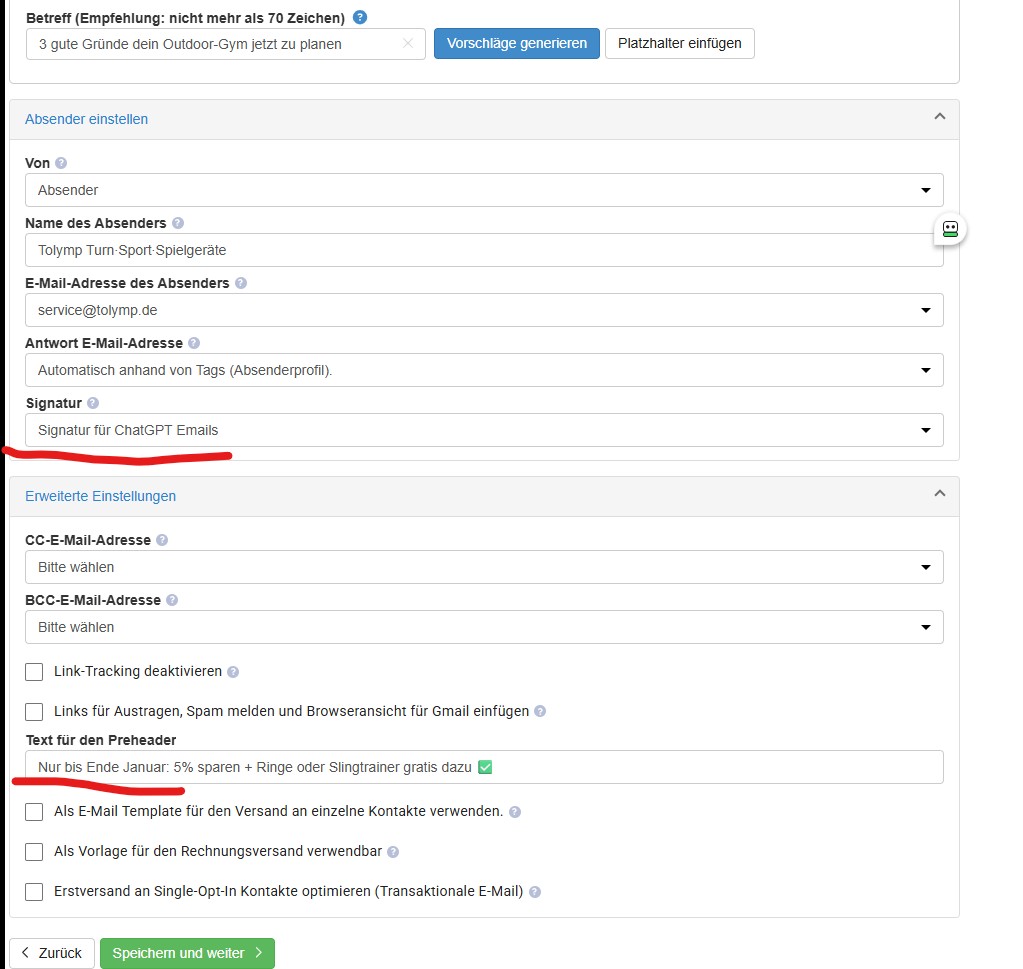Toggle Erstversand an Single-Opt-In Kontakte optimieren
Viewport: 1023px width, 969px height.
click(x=34, y=891)
